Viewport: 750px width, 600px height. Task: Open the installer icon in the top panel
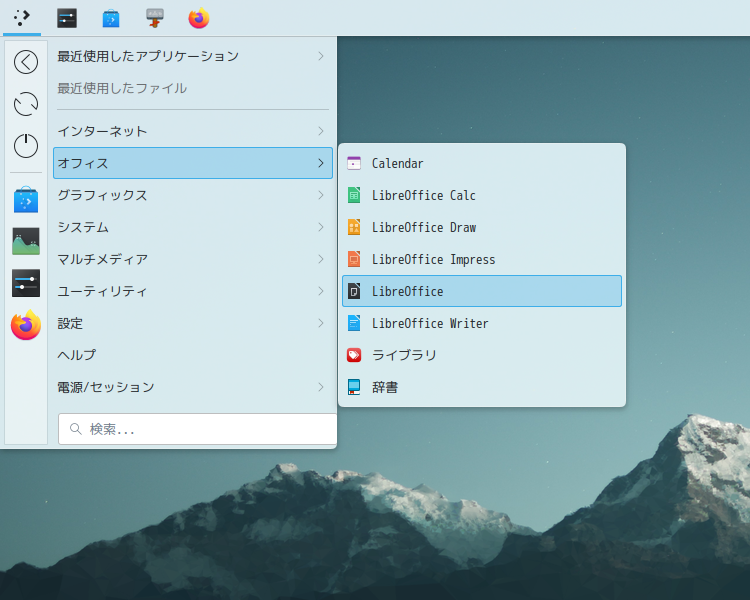tap(154, 18)
